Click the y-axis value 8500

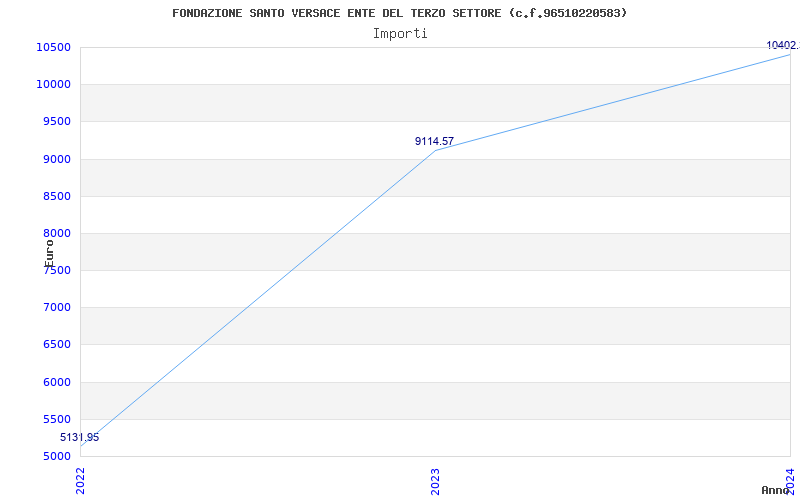pyautogui.click(x=56, y=196)
